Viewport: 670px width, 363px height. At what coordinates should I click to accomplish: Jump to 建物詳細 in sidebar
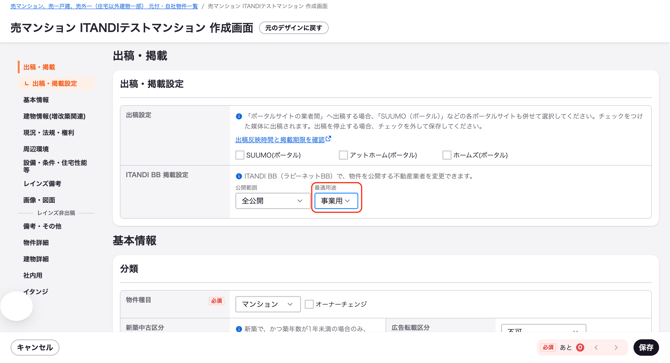(x=36, y=259)
